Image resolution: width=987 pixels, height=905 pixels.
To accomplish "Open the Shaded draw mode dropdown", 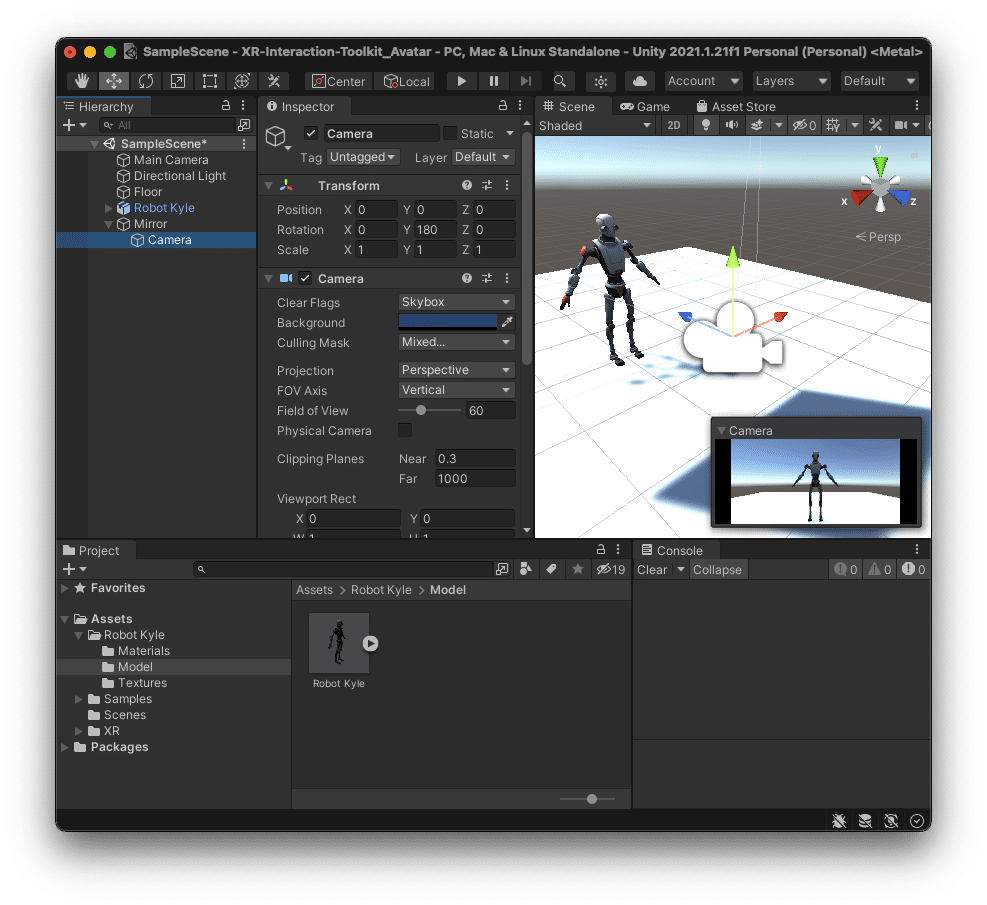I will point(594,125).
